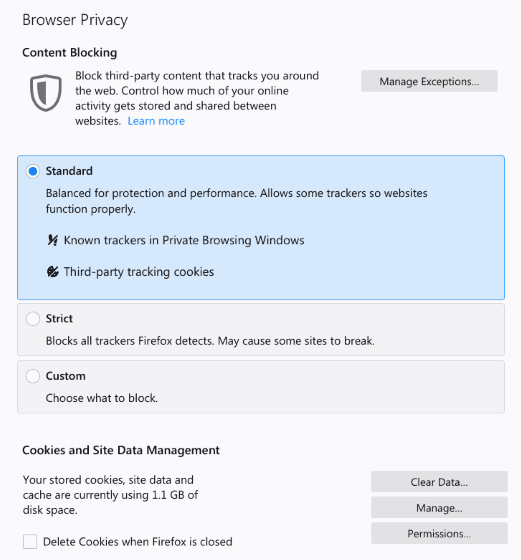
Task: Click the known trackers blocked icon
Action: coord(52,240)
